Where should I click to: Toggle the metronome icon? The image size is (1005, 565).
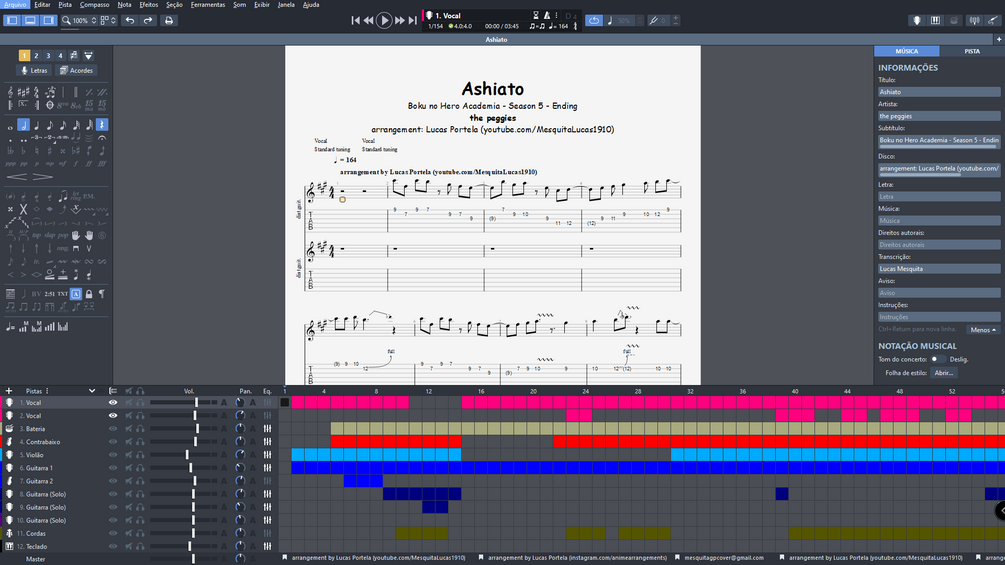click(547, 15)
